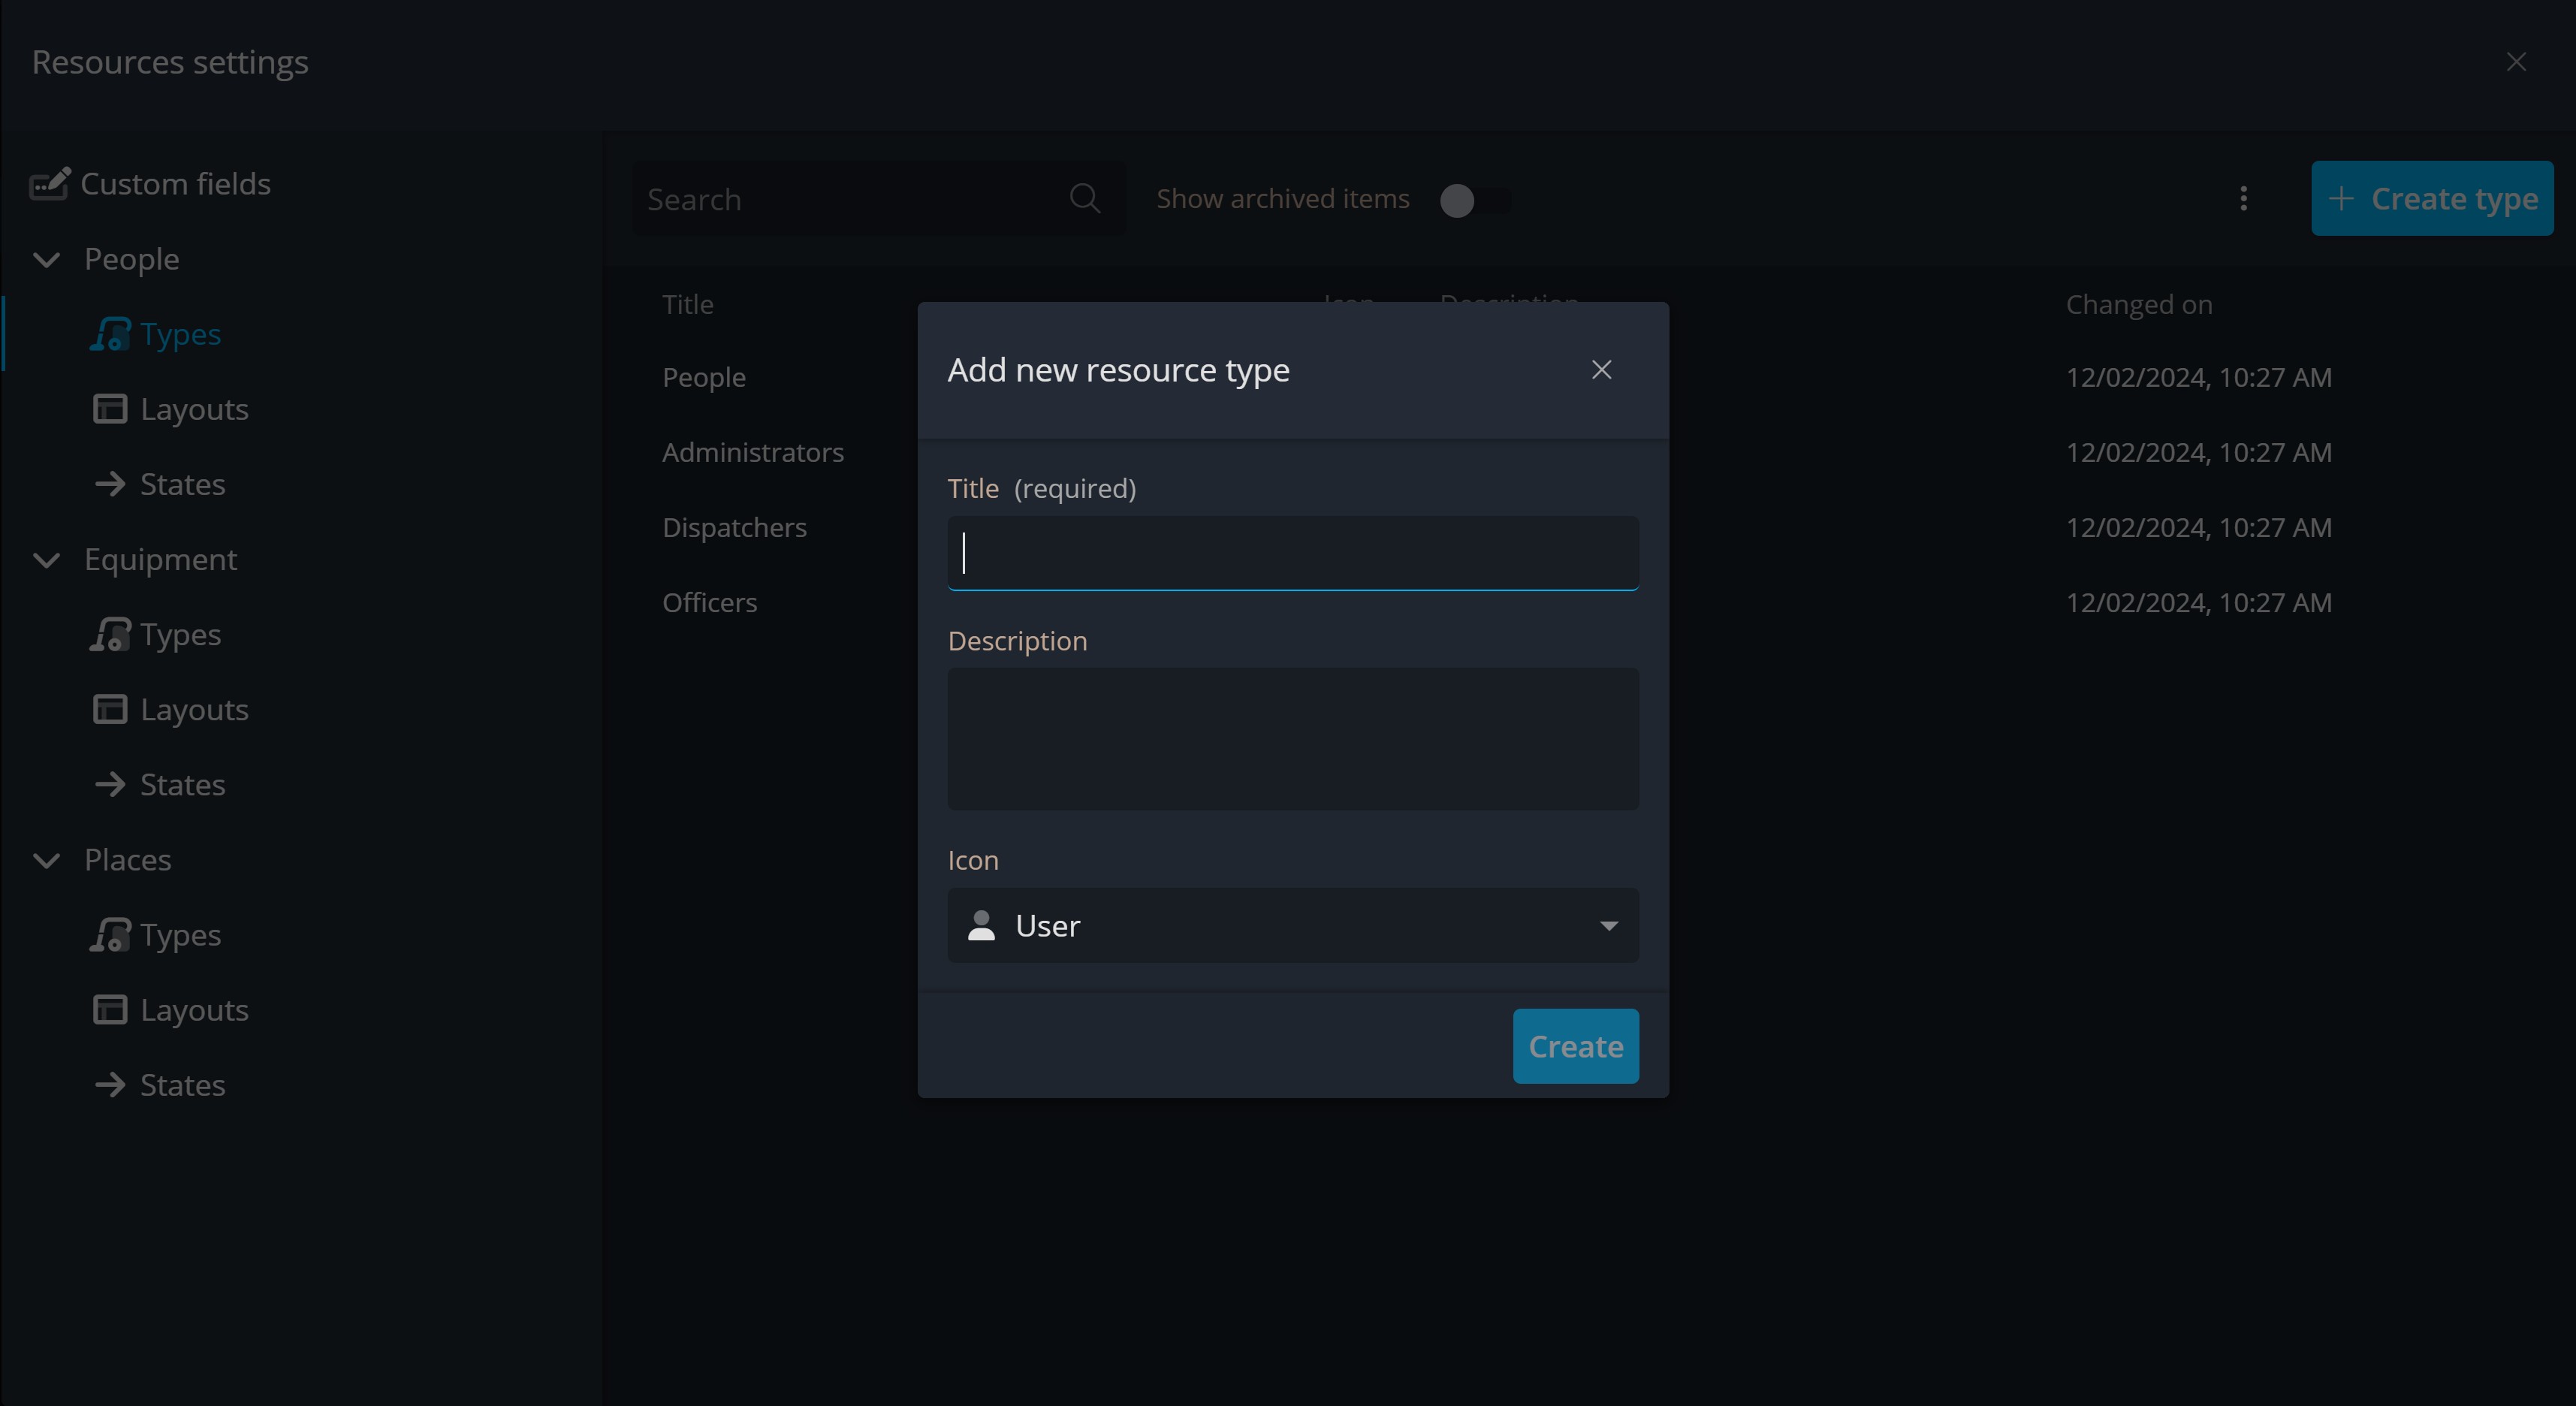This screenshot has height=1406, width=2576.
Task: Click the Places Layouts icon
Action: 110,1009
